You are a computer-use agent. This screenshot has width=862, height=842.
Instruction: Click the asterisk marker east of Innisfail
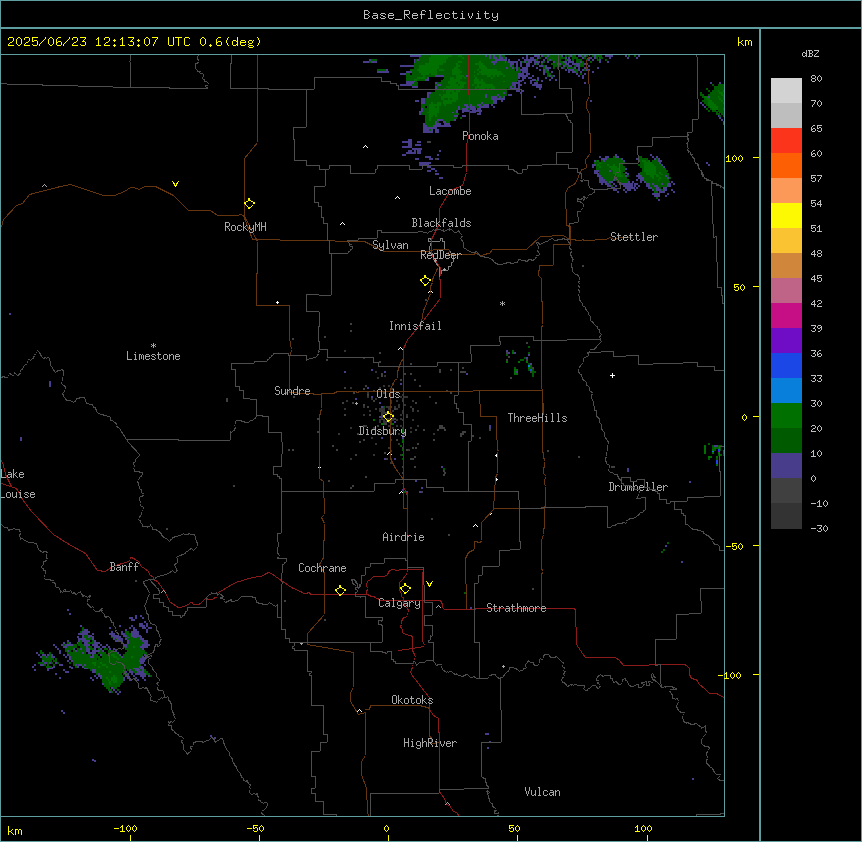[502, 303]
